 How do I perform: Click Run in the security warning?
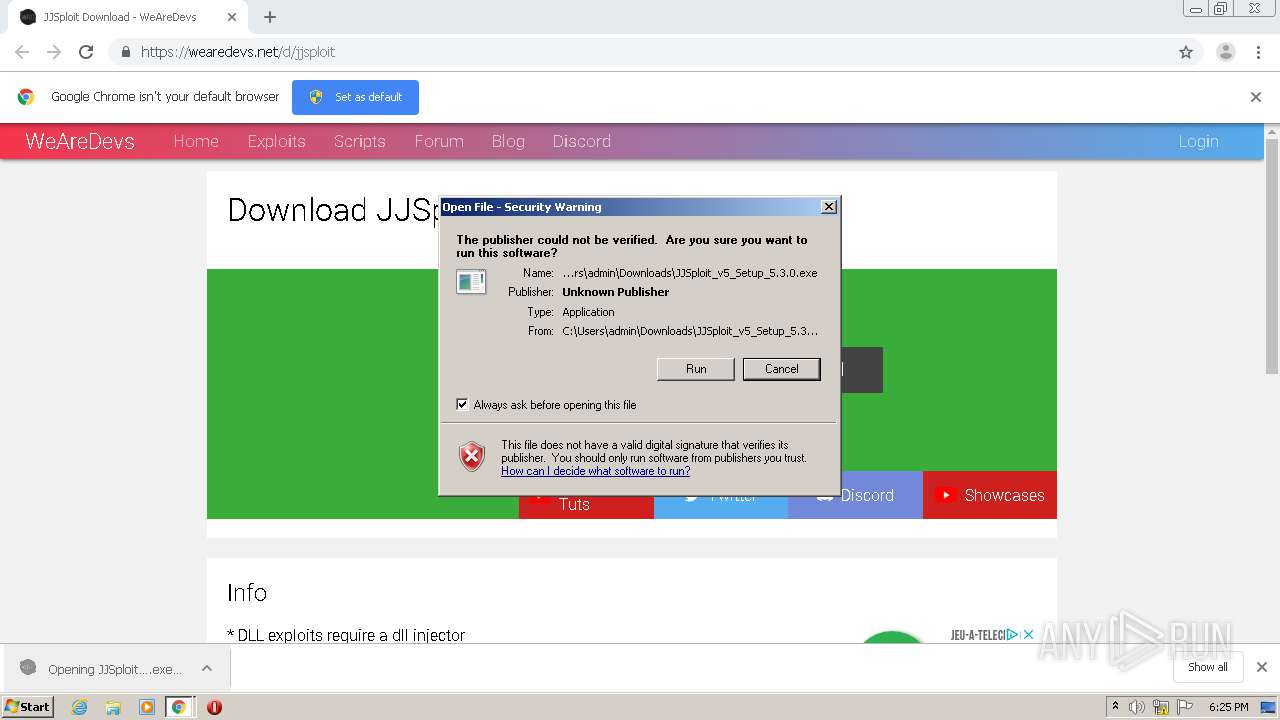coord(696,369)
